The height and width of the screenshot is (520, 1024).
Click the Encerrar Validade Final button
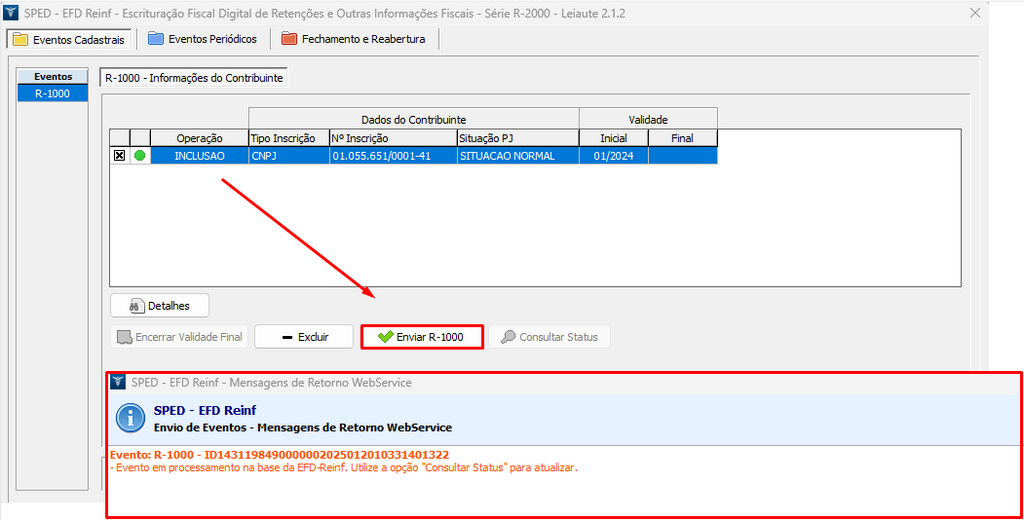[179, 337]
